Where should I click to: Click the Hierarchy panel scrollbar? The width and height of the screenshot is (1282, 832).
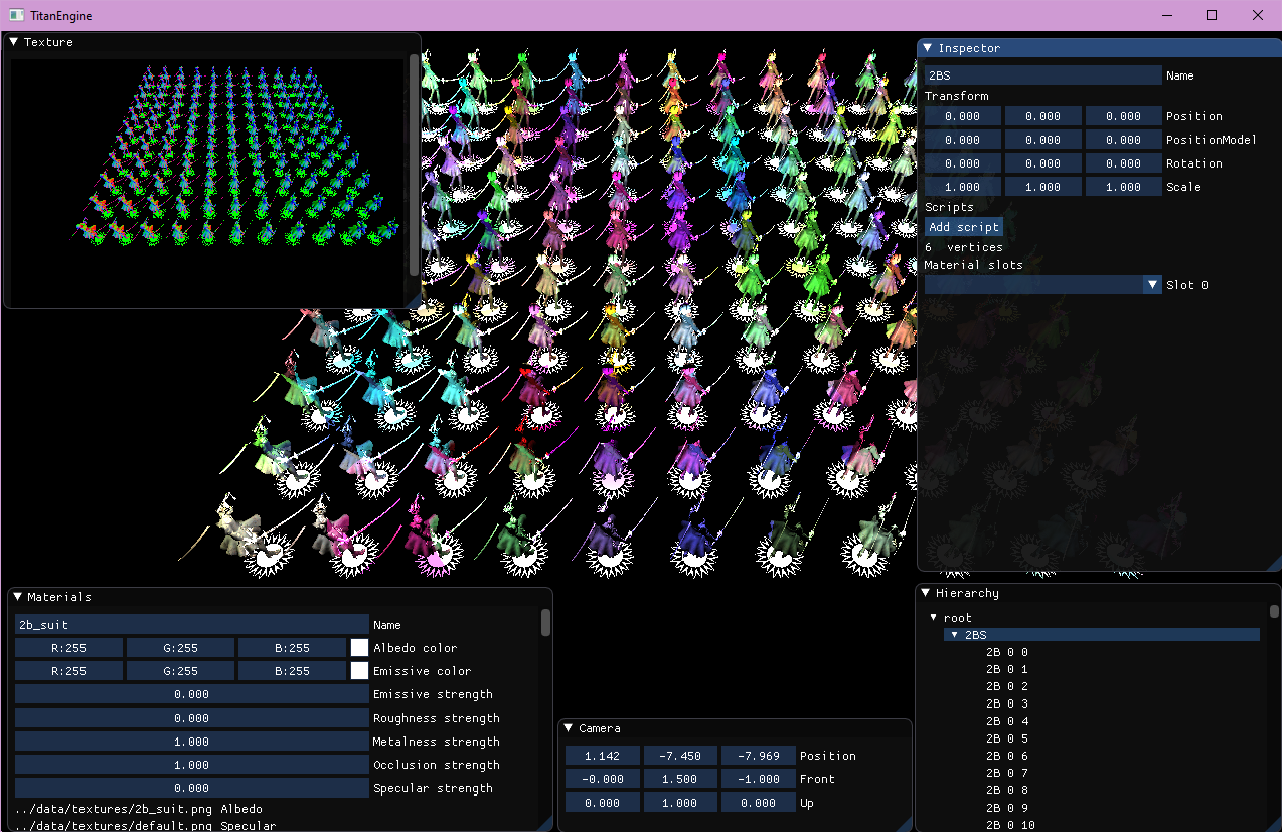(1274, 611)
